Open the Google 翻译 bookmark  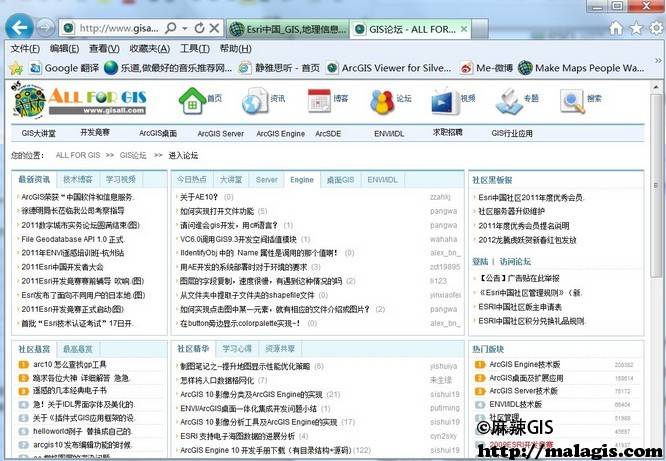64,68
